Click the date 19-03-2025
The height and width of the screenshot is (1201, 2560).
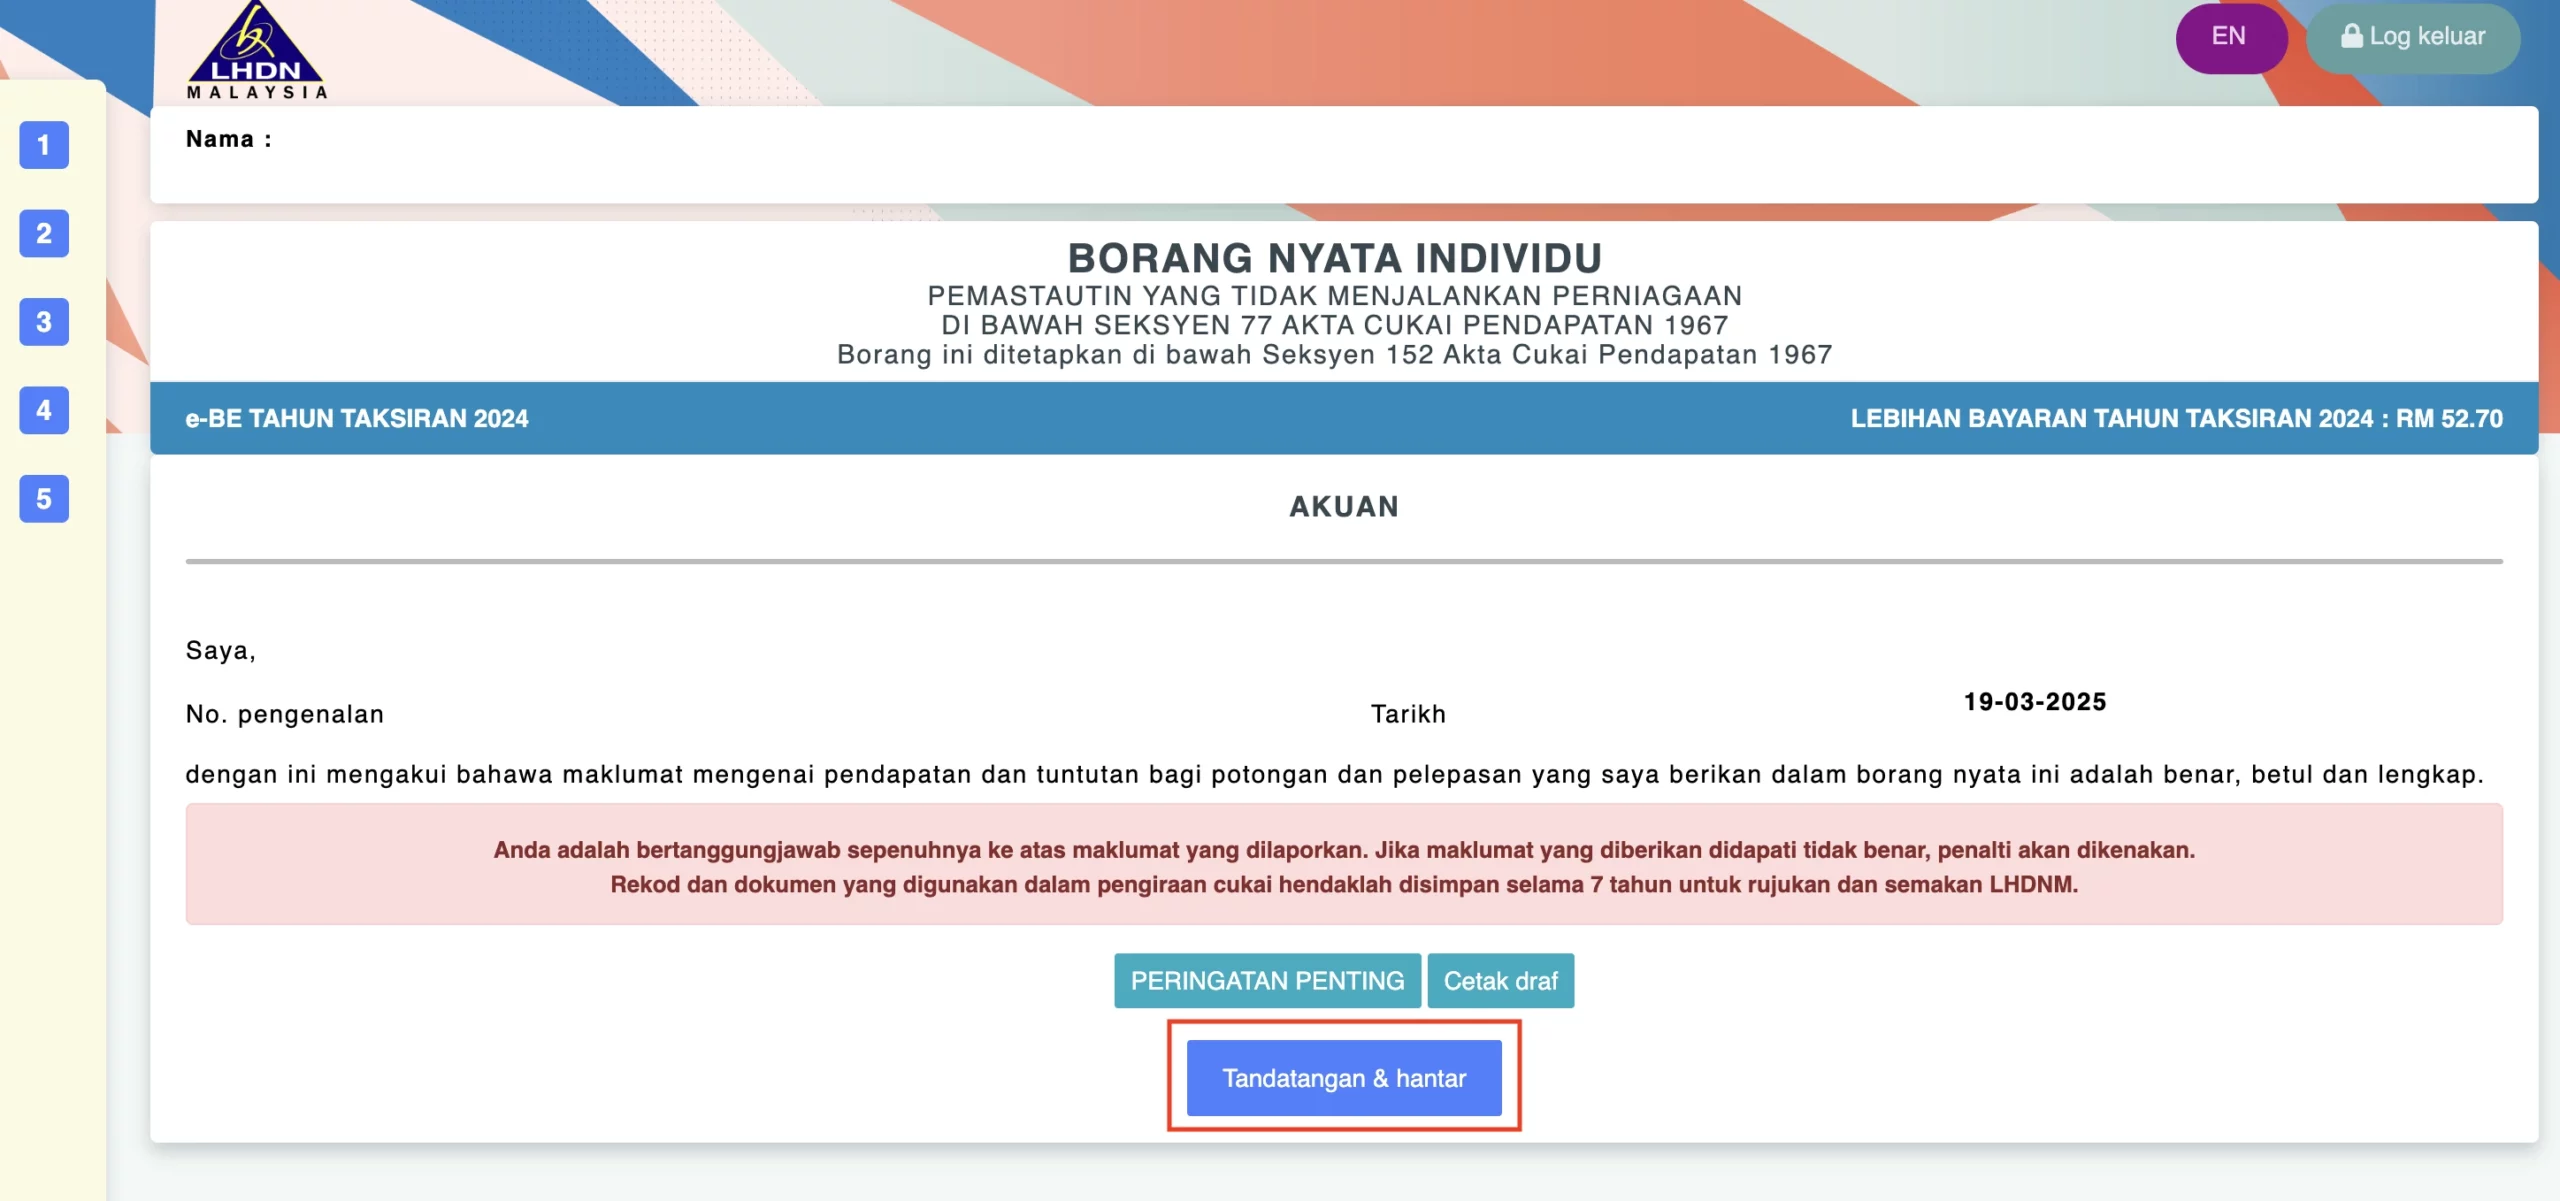pyautogui.click(x=2034, y=702)
